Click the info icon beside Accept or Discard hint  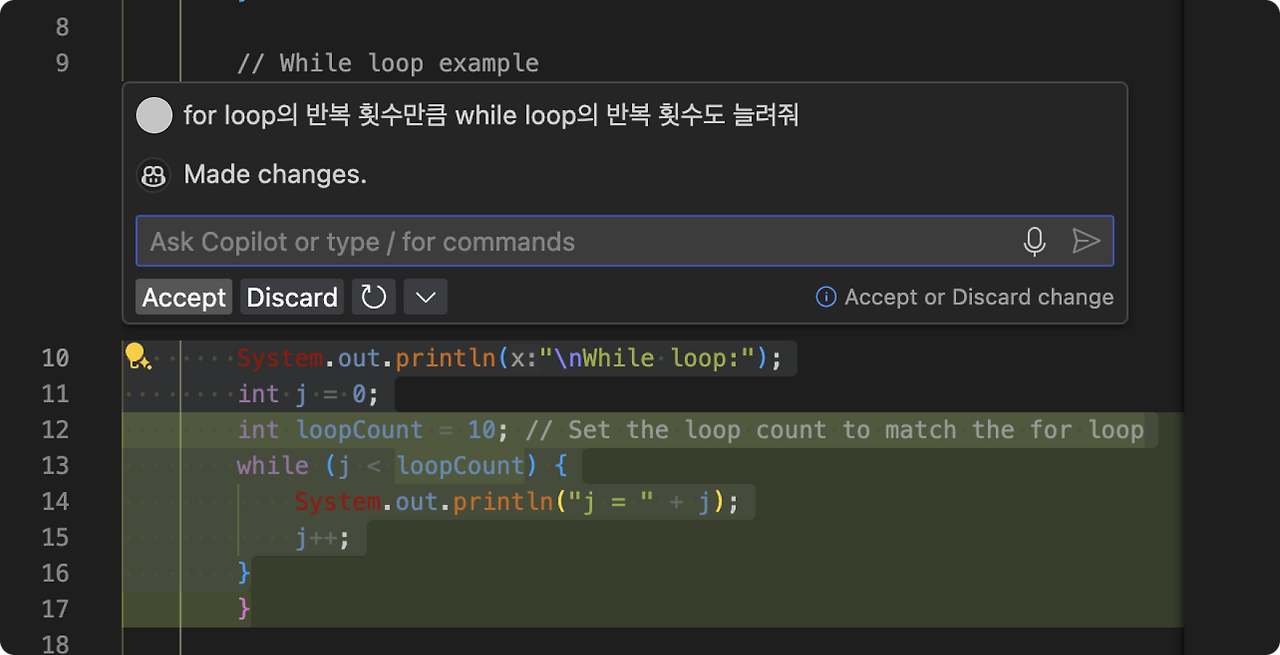826,296
